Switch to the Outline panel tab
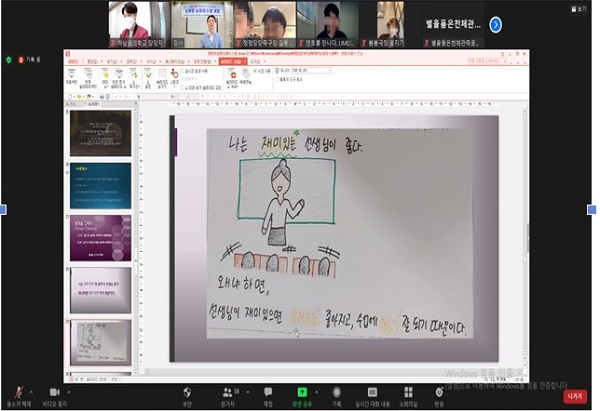The height and width of the screenshot is (411, 600). click(71, 104)
